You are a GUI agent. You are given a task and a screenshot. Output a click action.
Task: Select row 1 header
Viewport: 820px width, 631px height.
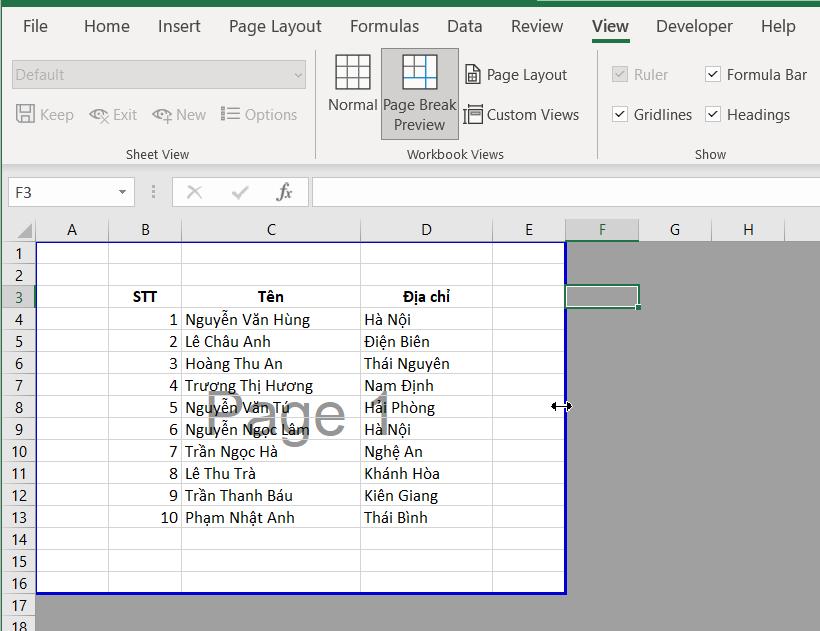pos(19,254)
